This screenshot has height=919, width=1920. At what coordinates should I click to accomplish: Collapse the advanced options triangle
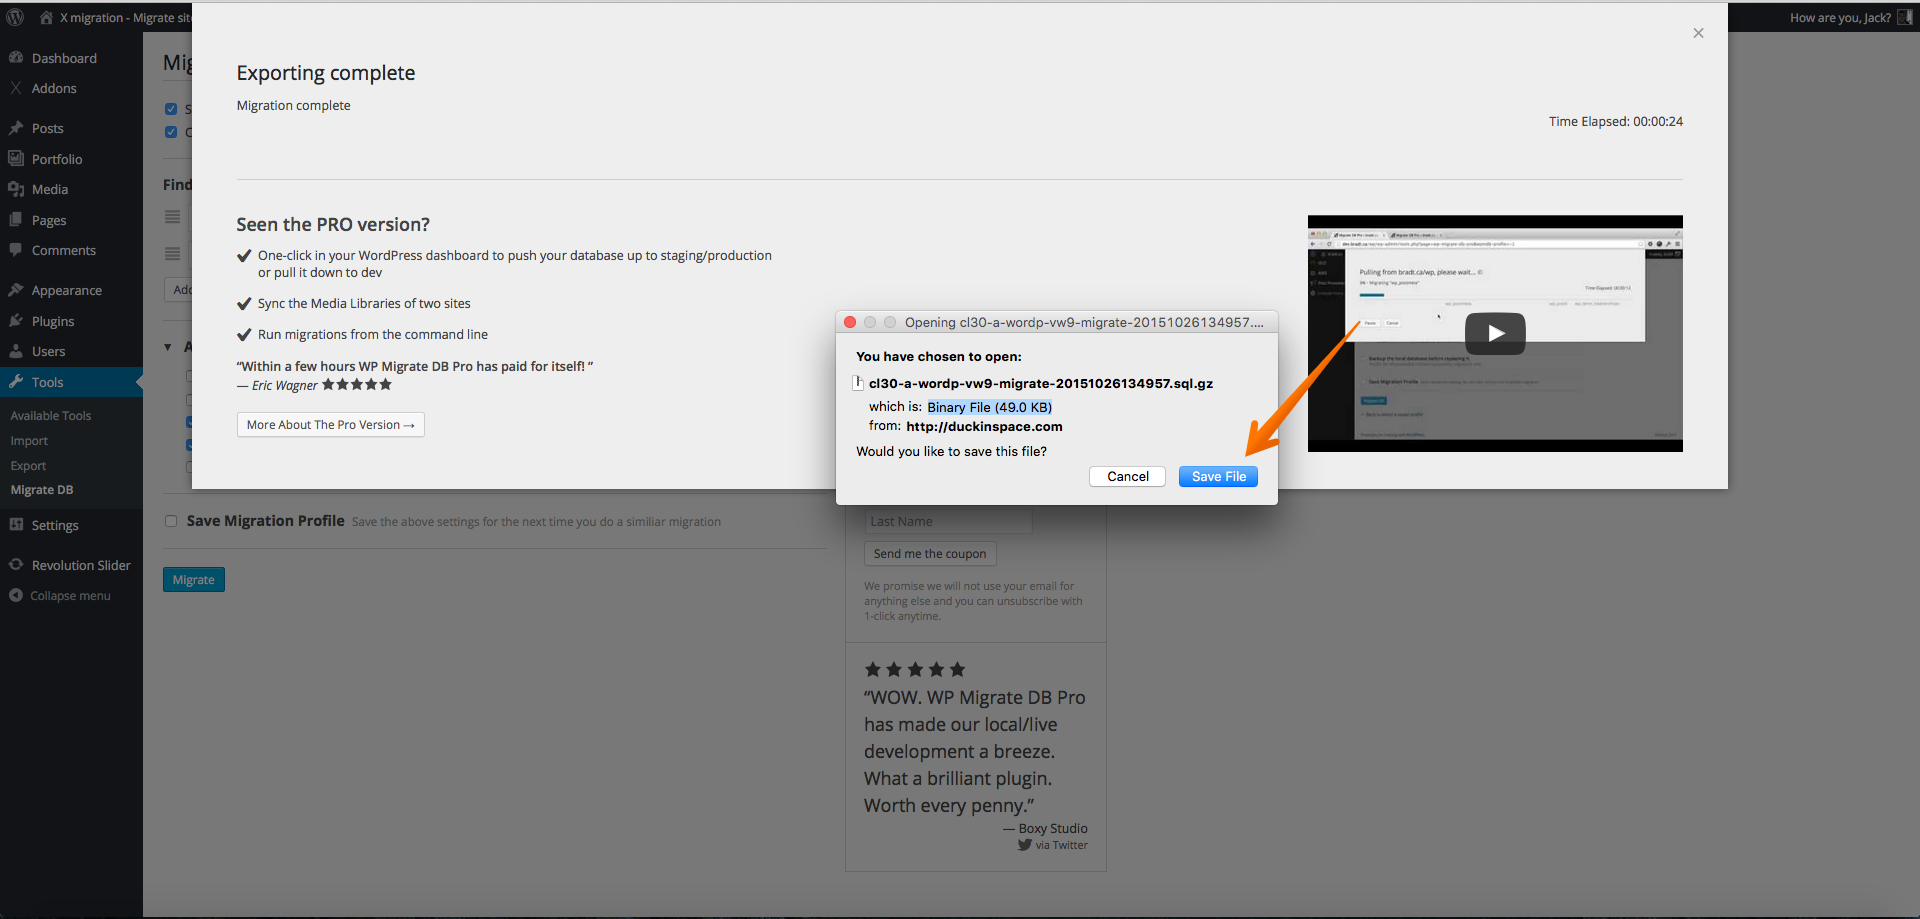coord(168,347)
